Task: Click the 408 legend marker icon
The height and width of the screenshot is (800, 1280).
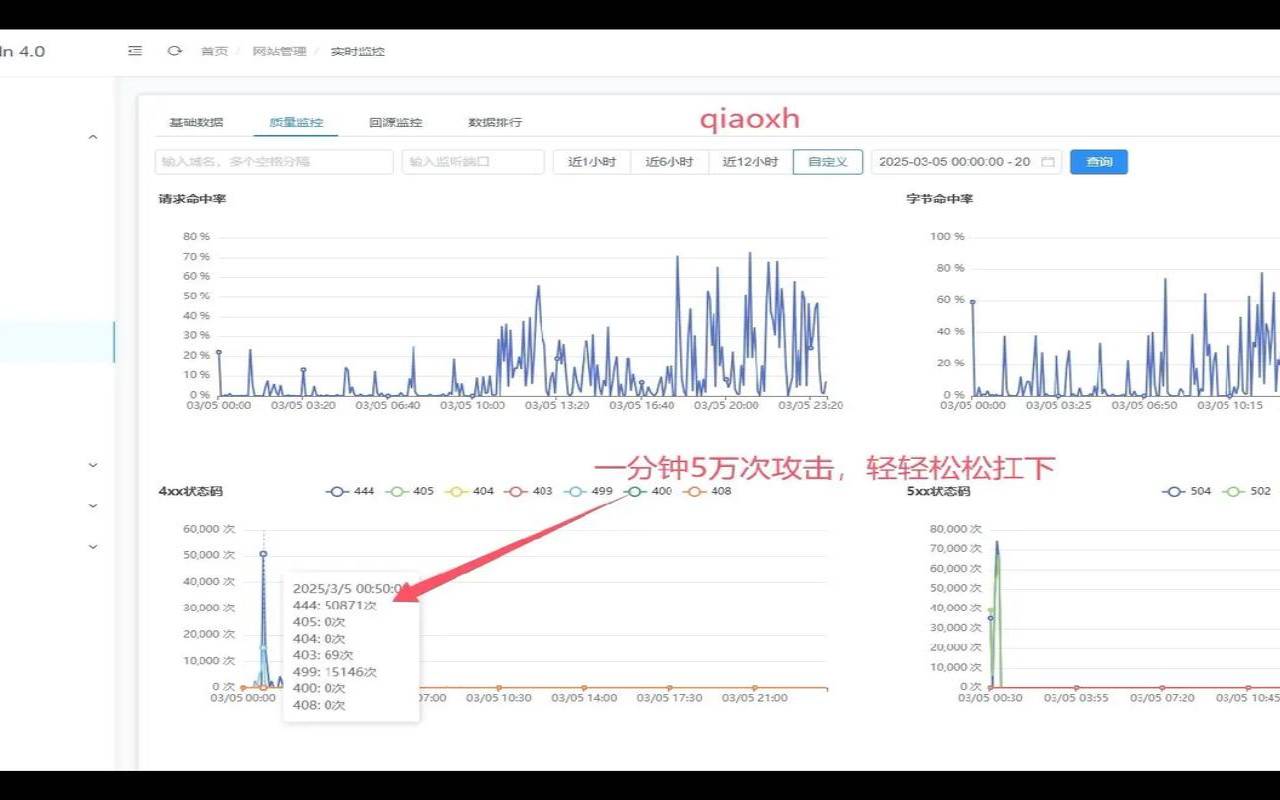Action: pos(694,491)
